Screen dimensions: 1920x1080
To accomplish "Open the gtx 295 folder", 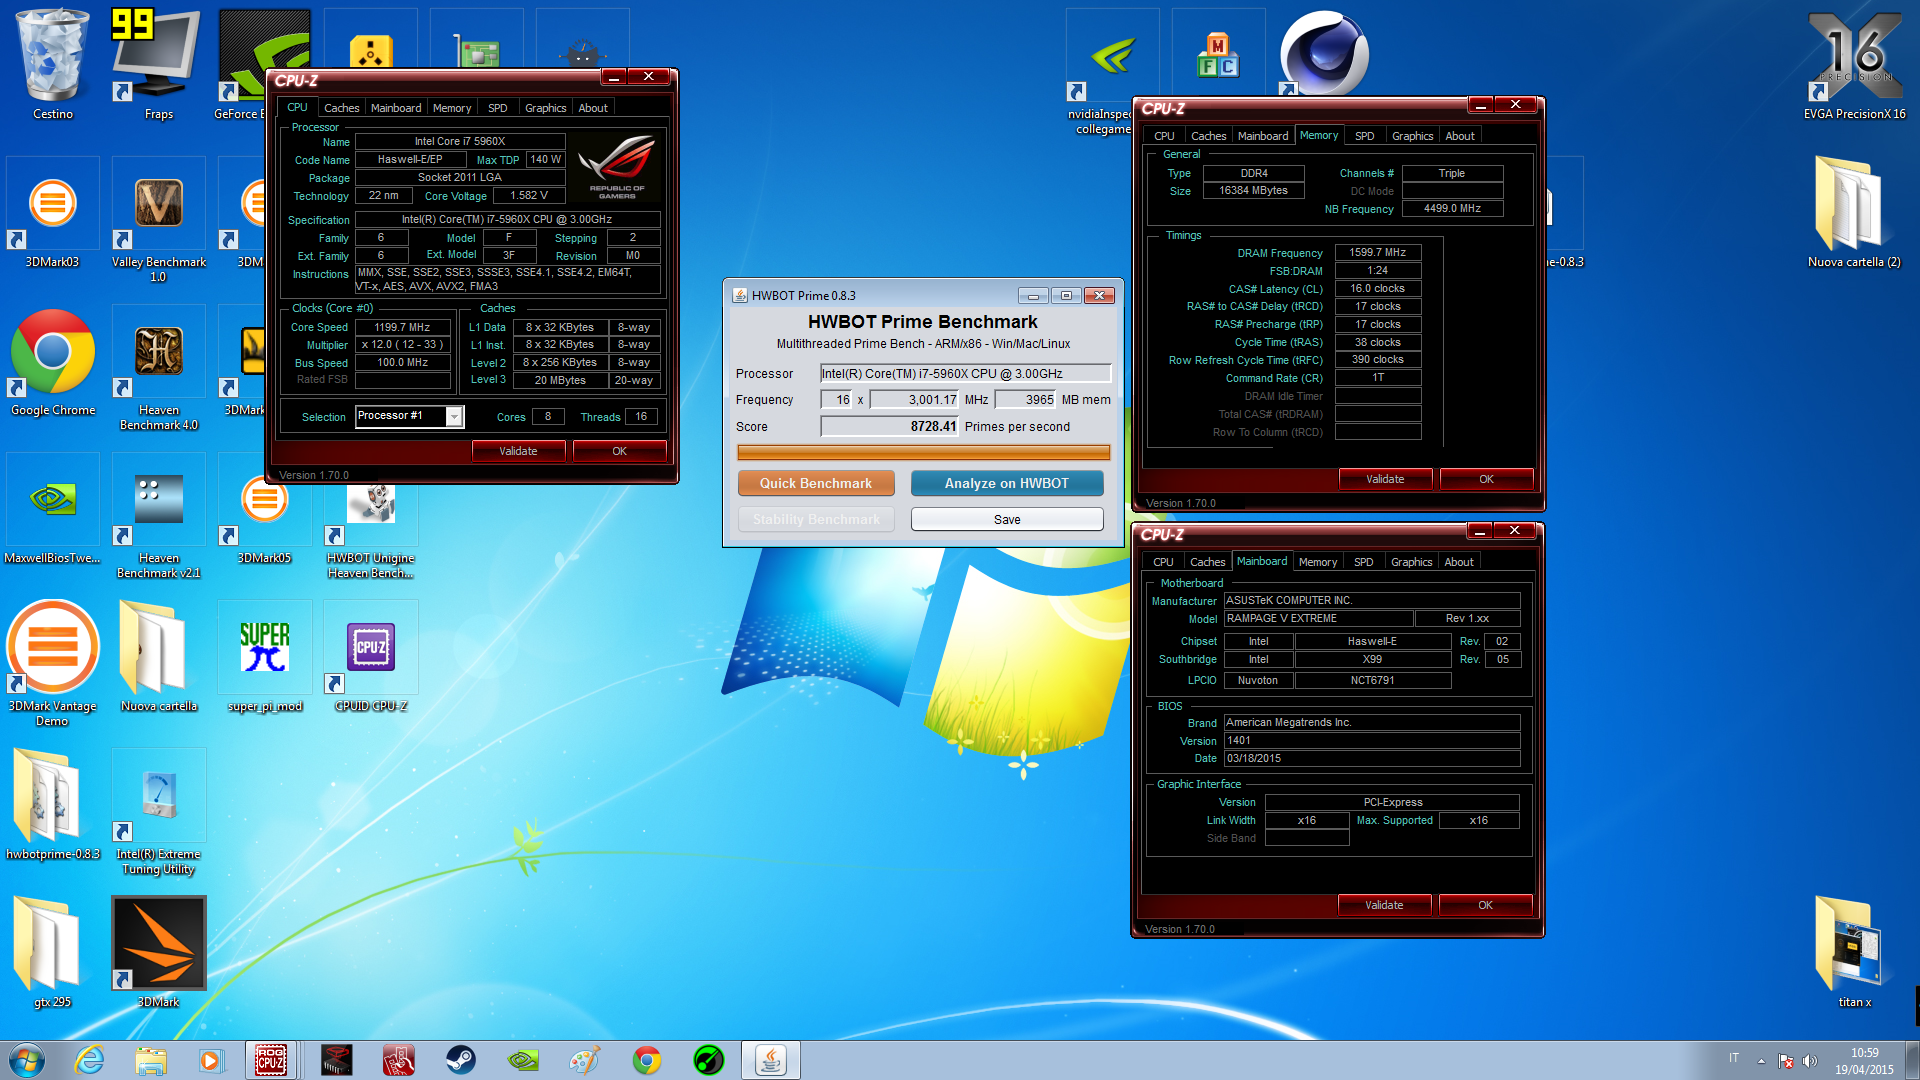I will coord(52,954).
